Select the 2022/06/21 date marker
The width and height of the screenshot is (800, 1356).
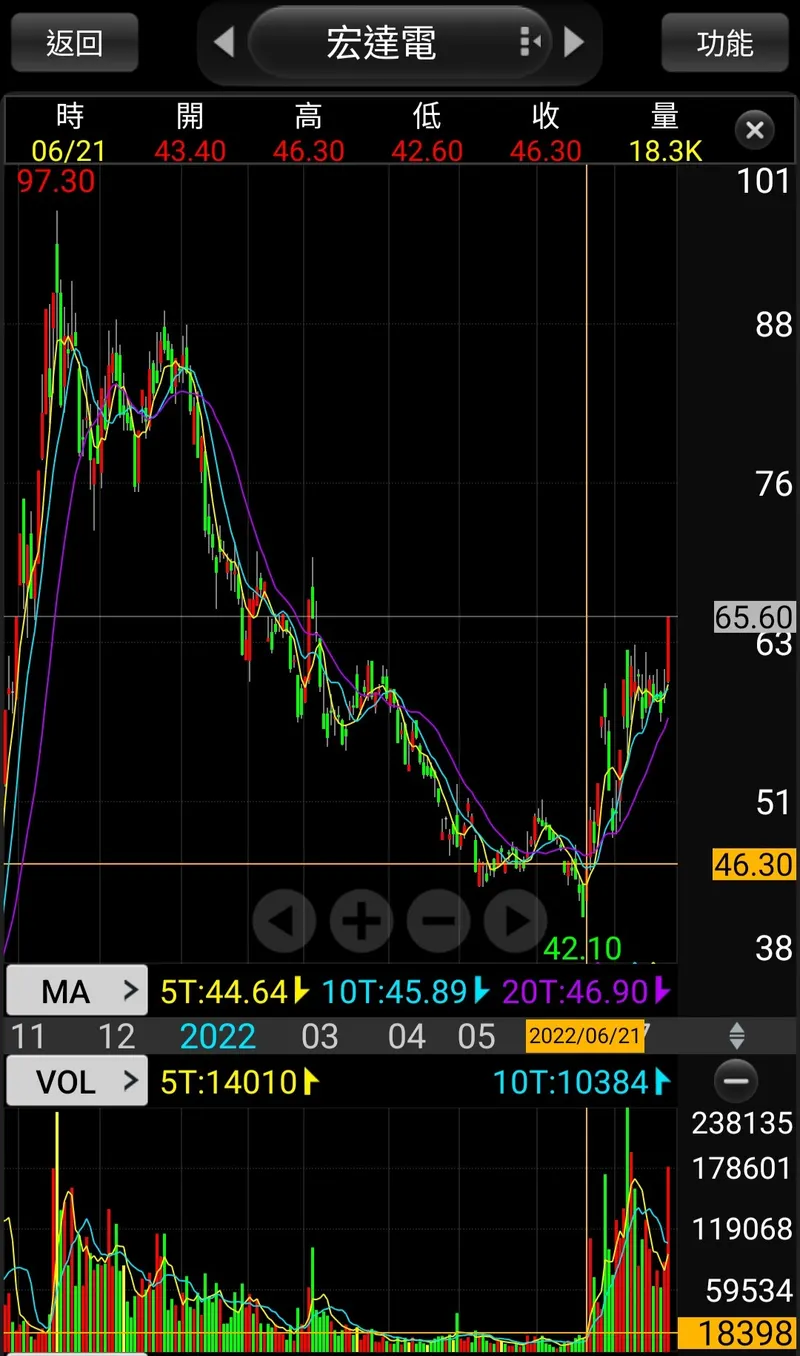coord(585,1035)
